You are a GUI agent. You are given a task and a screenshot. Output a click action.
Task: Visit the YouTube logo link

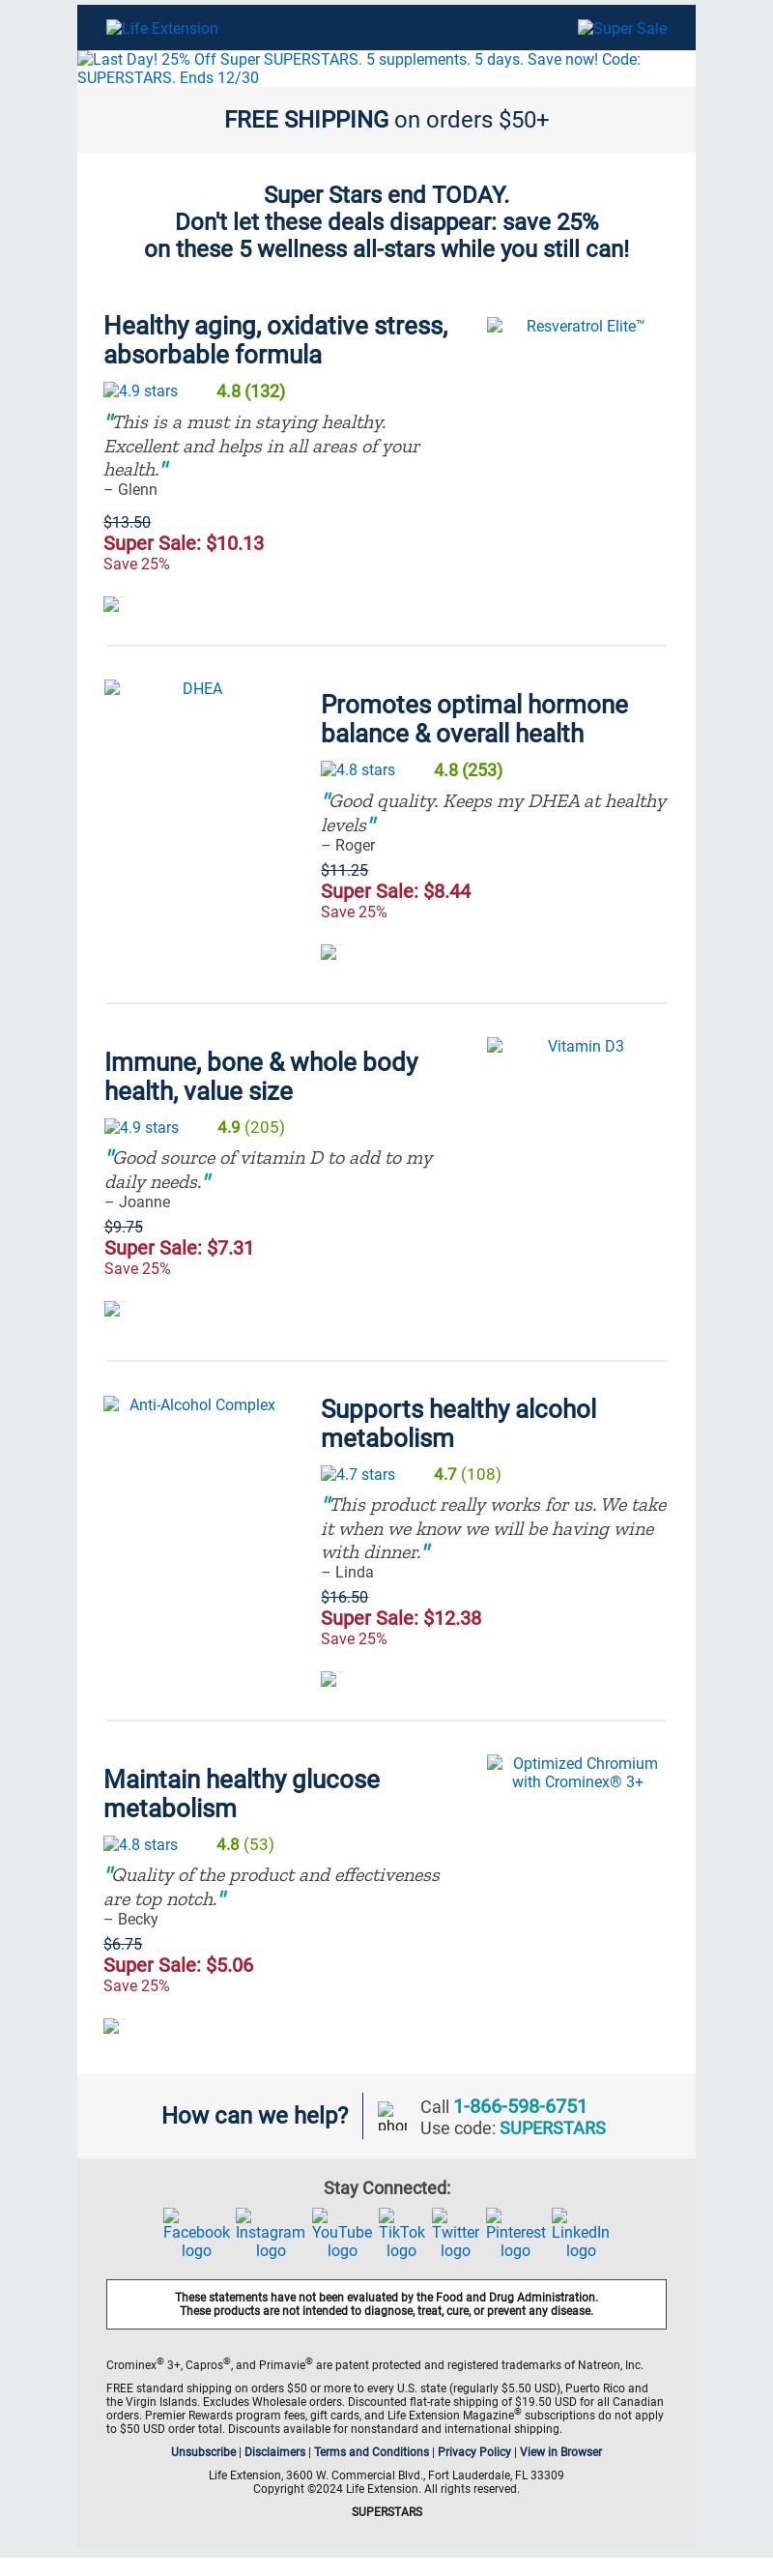click(x=342, y=2233)
